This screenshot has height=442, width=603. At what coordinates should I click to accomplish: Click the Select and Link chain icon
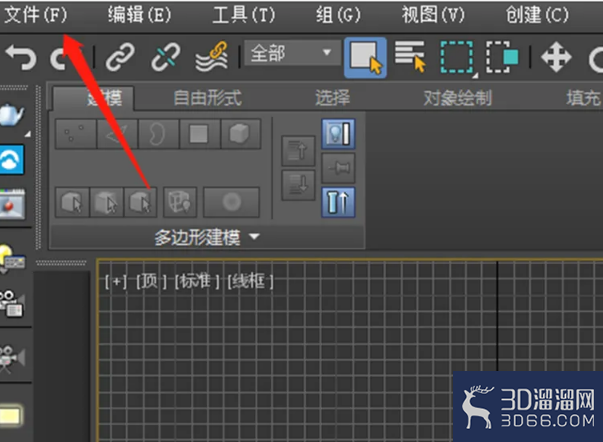click(x=120, y=58)
